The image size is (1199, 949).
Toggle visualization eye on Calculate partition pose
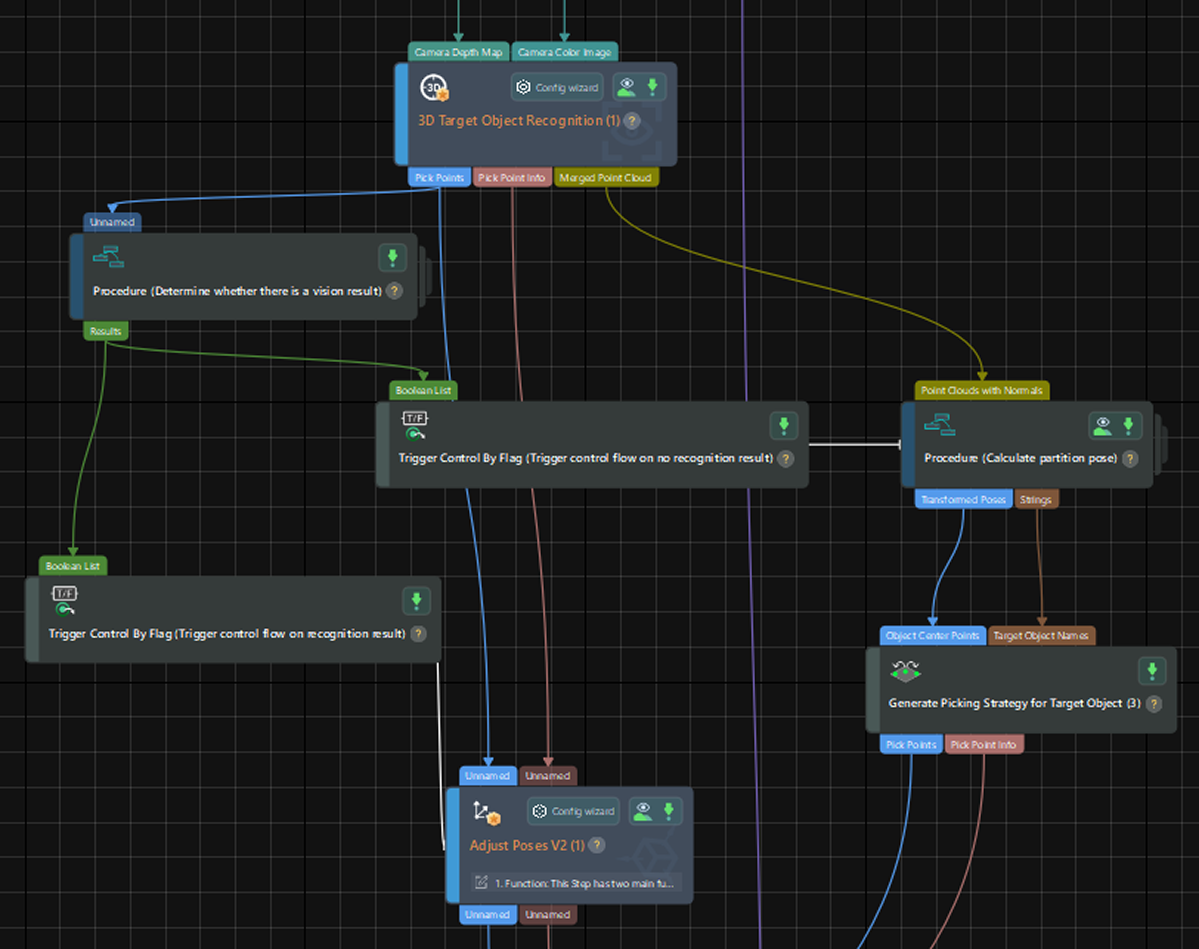tap(1103, 426)
